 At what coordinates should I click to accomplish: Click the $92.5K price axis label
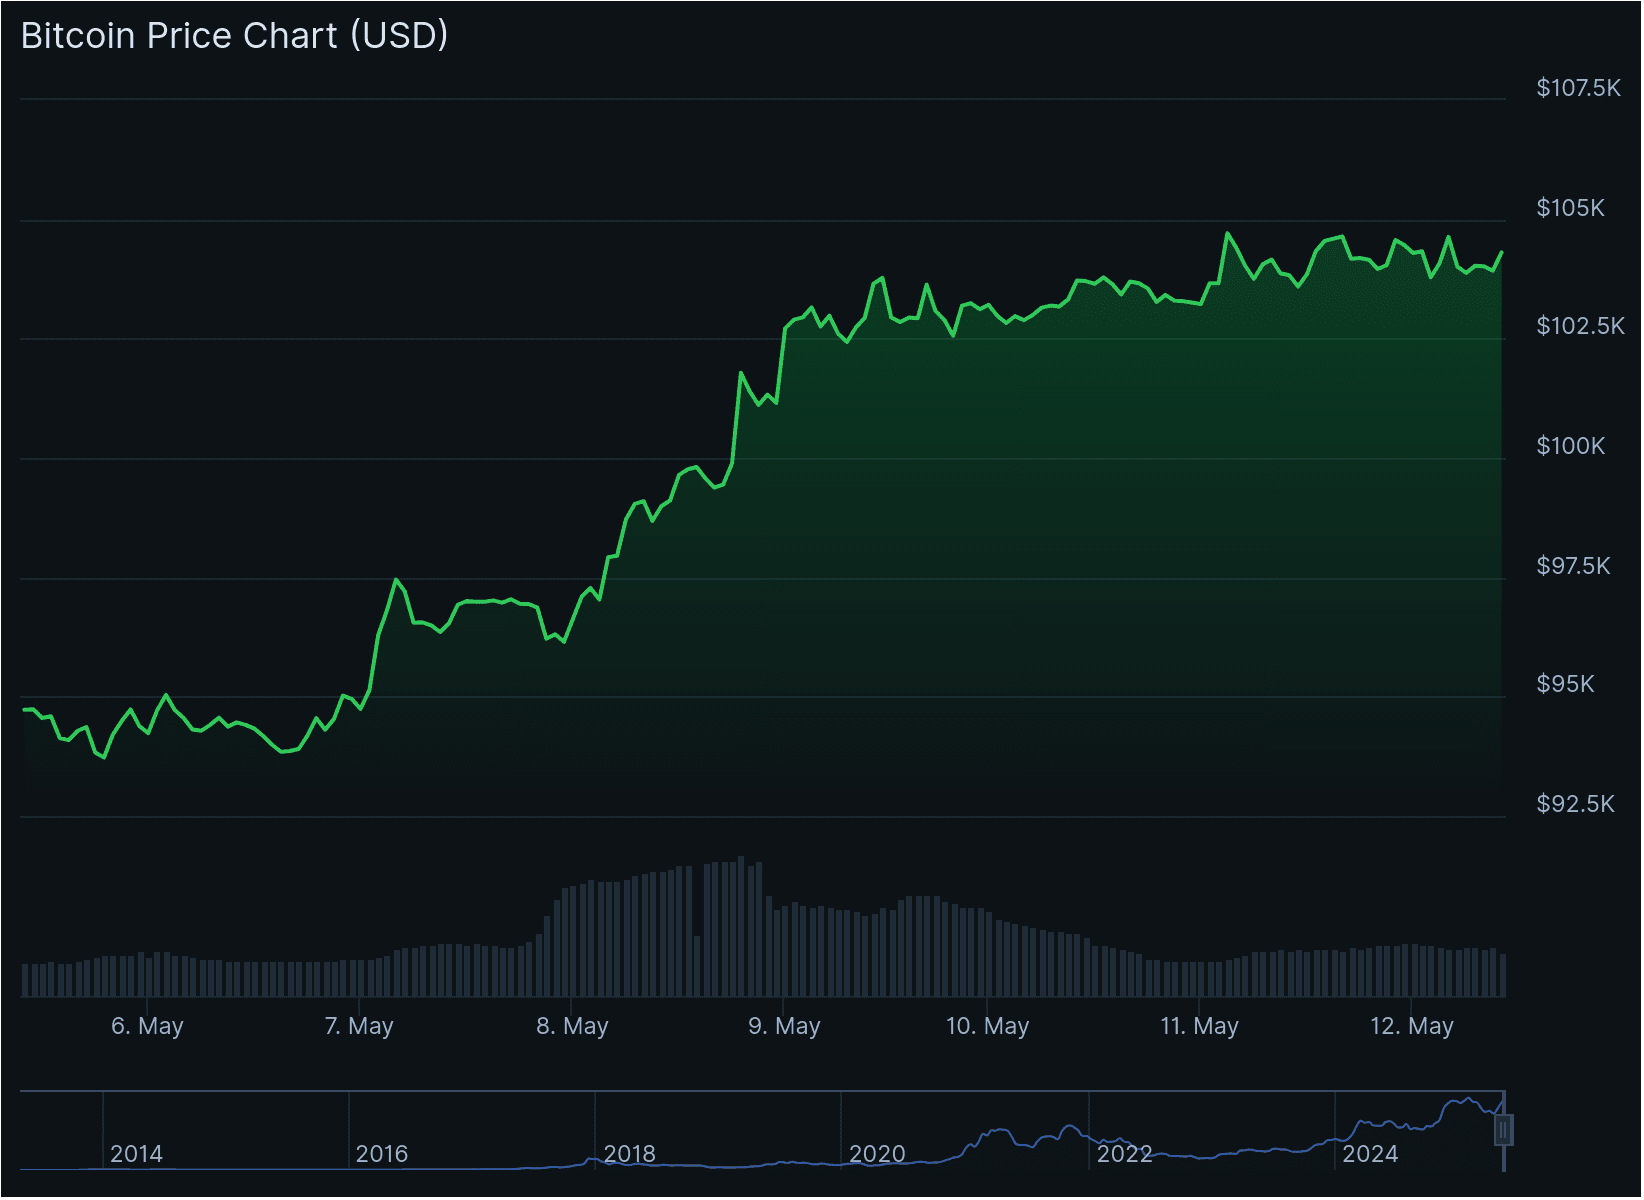click(1576, 805)
